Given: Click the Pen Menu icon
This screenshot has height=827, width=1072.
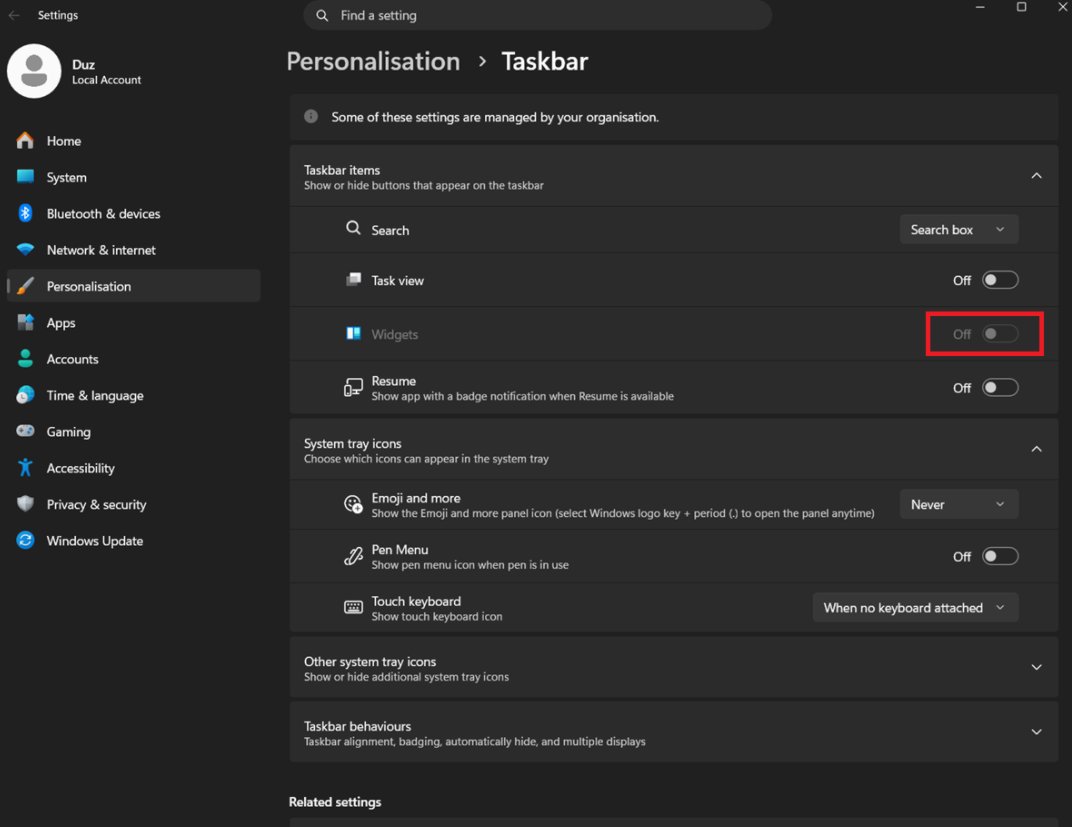Looking at the screenshot, I should (353, 556).
